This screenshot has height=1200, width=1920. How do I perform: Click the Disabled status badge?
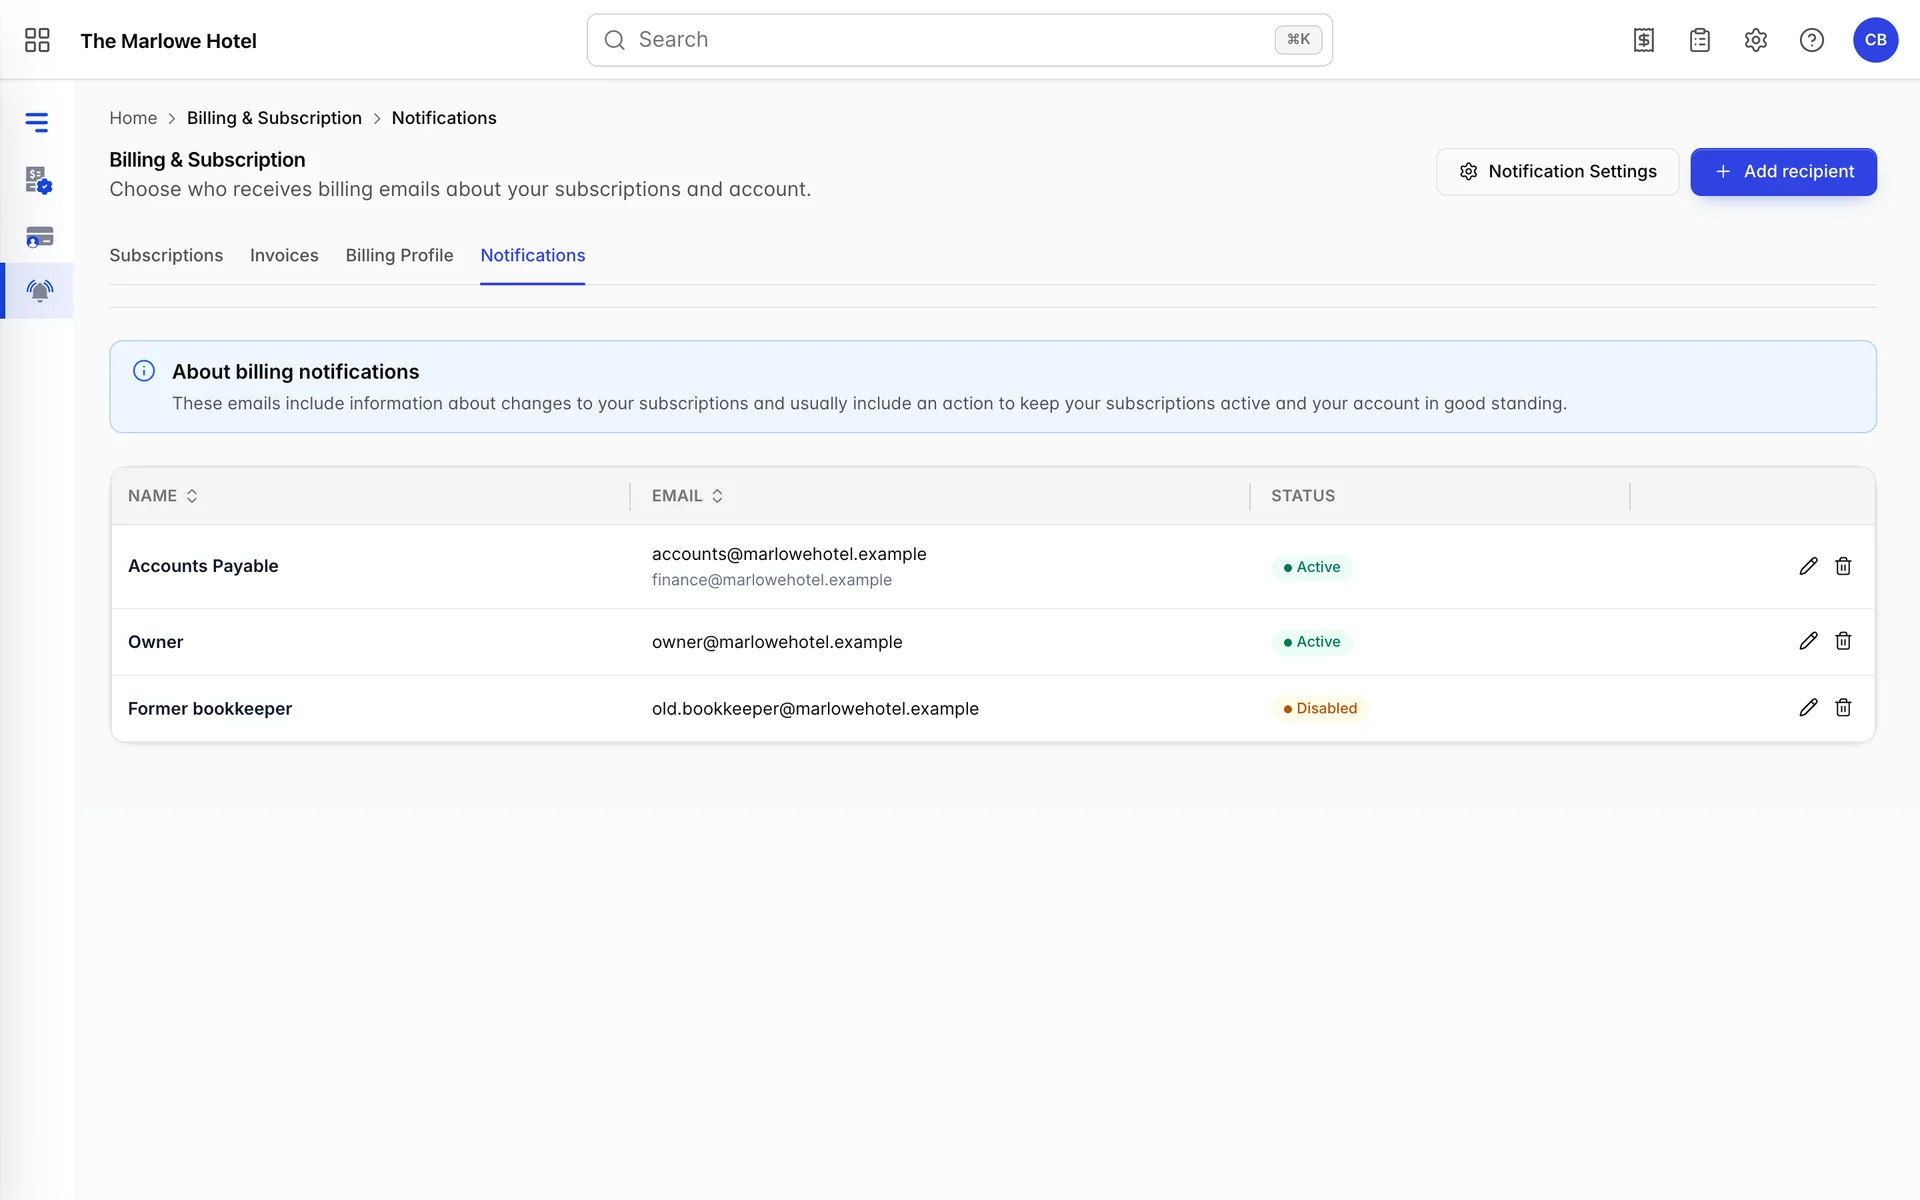point(1320,708)
